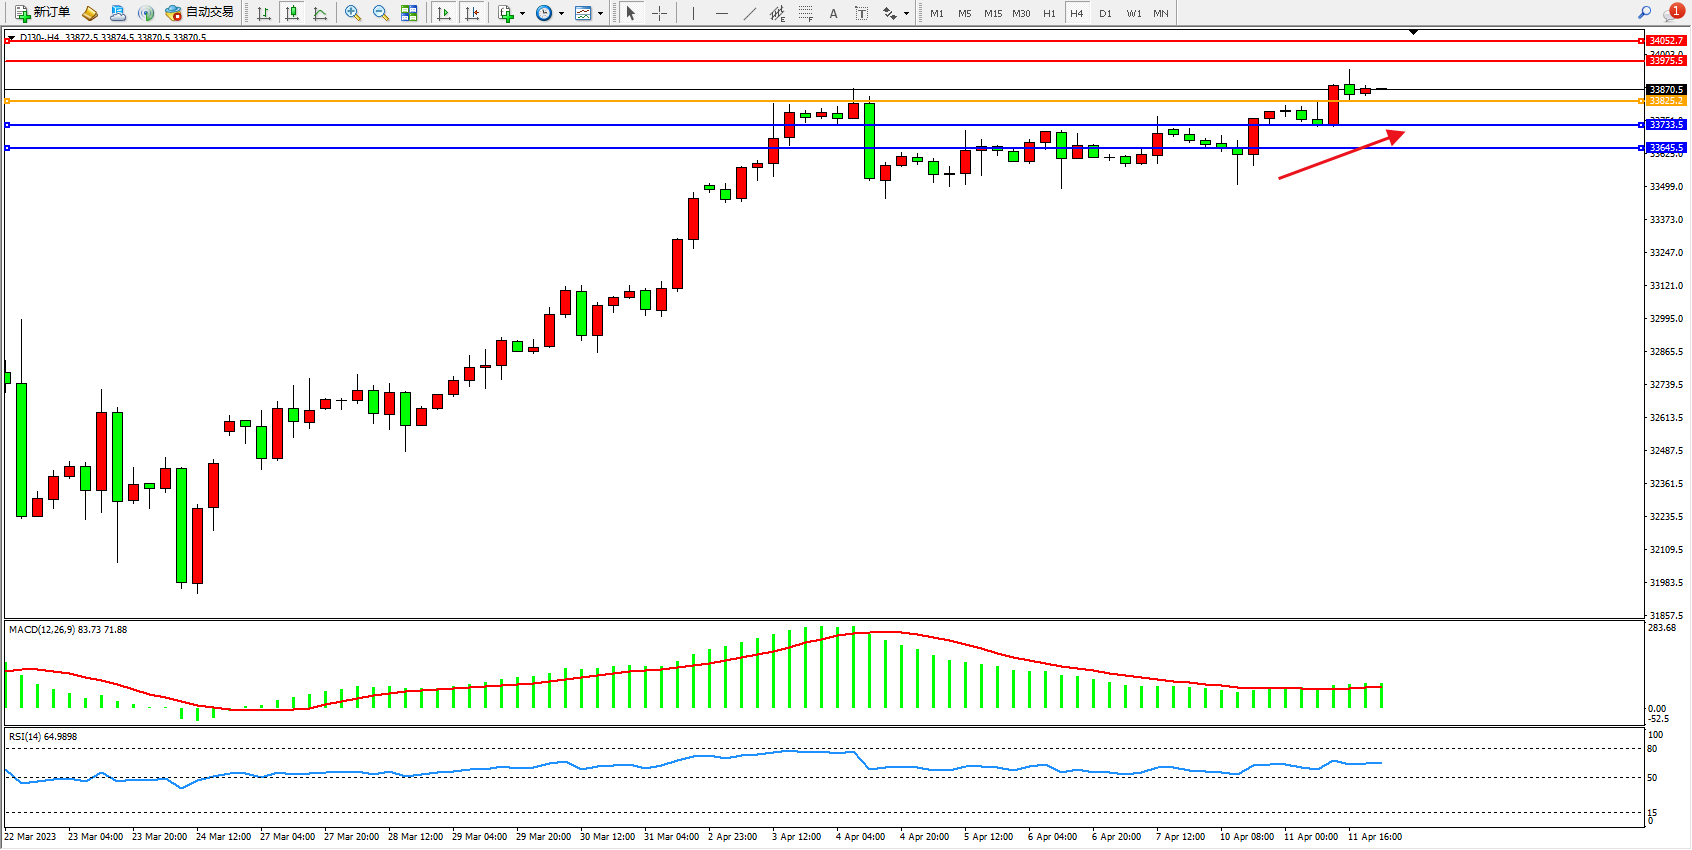Tile chart windows with grid icon
The width and height of the screenshot is (1692, 850).
409,13
